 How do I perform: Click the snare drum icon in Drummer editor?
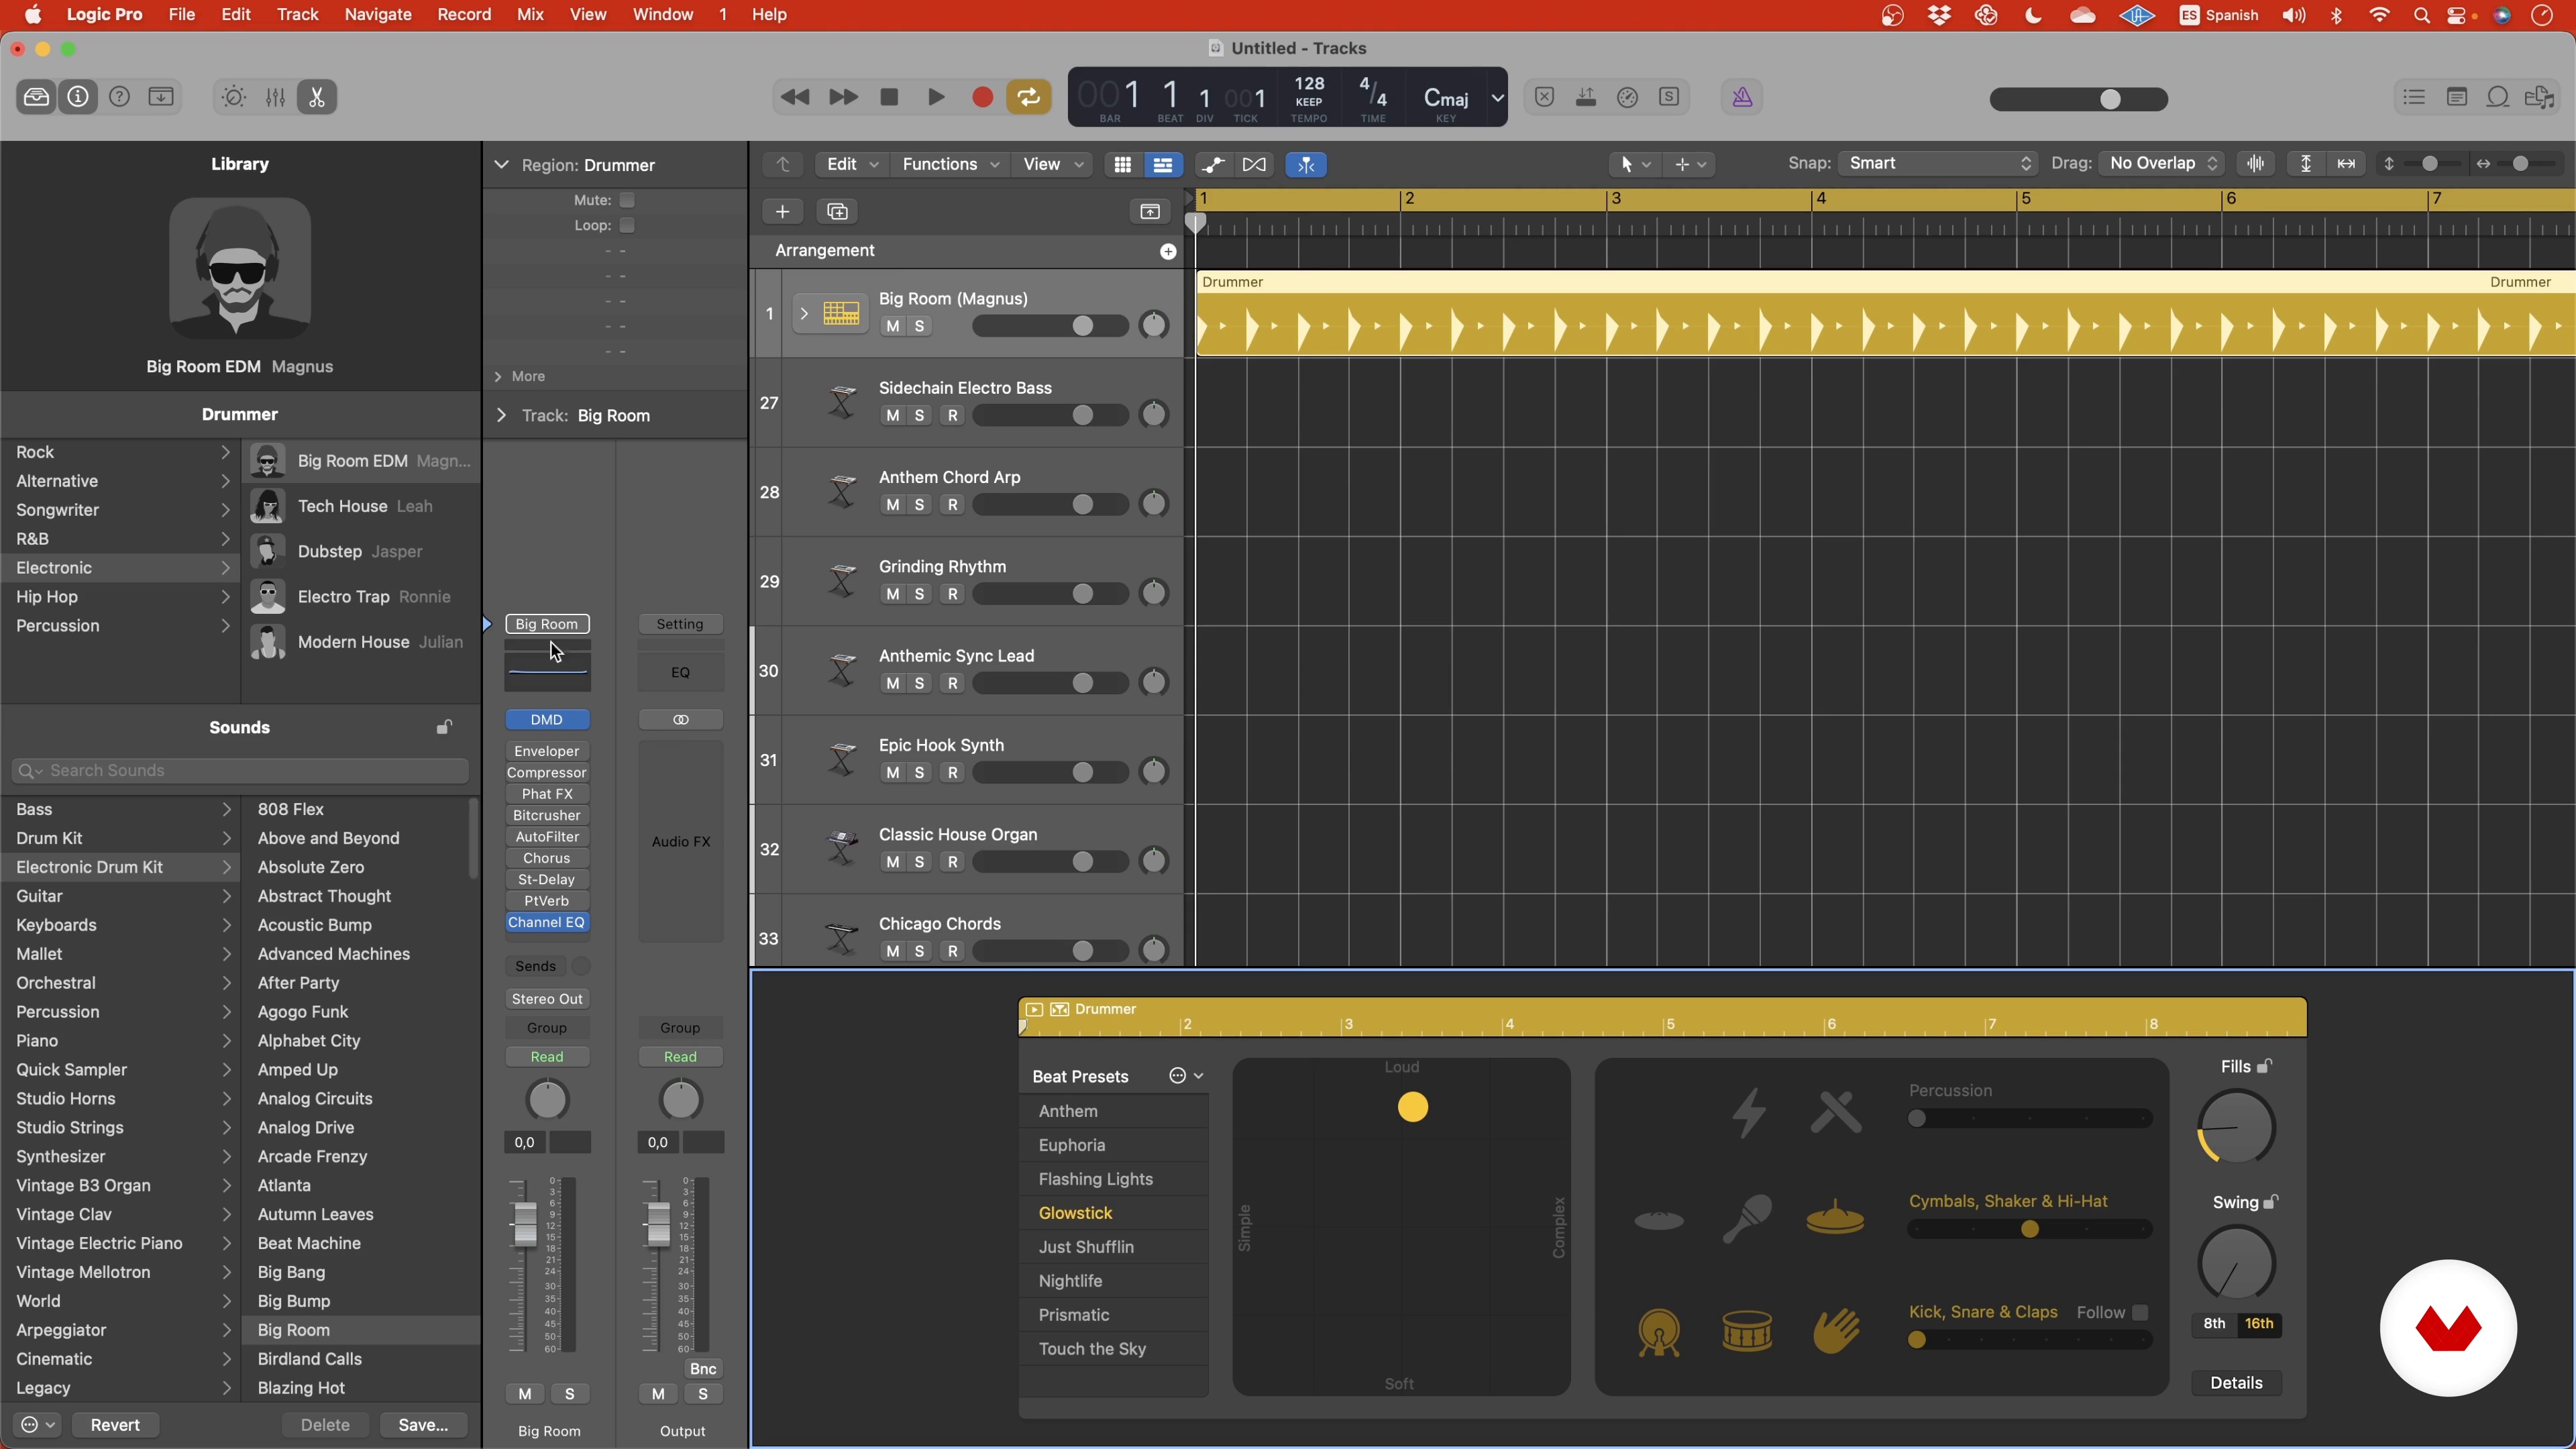coord(1747,1331)
